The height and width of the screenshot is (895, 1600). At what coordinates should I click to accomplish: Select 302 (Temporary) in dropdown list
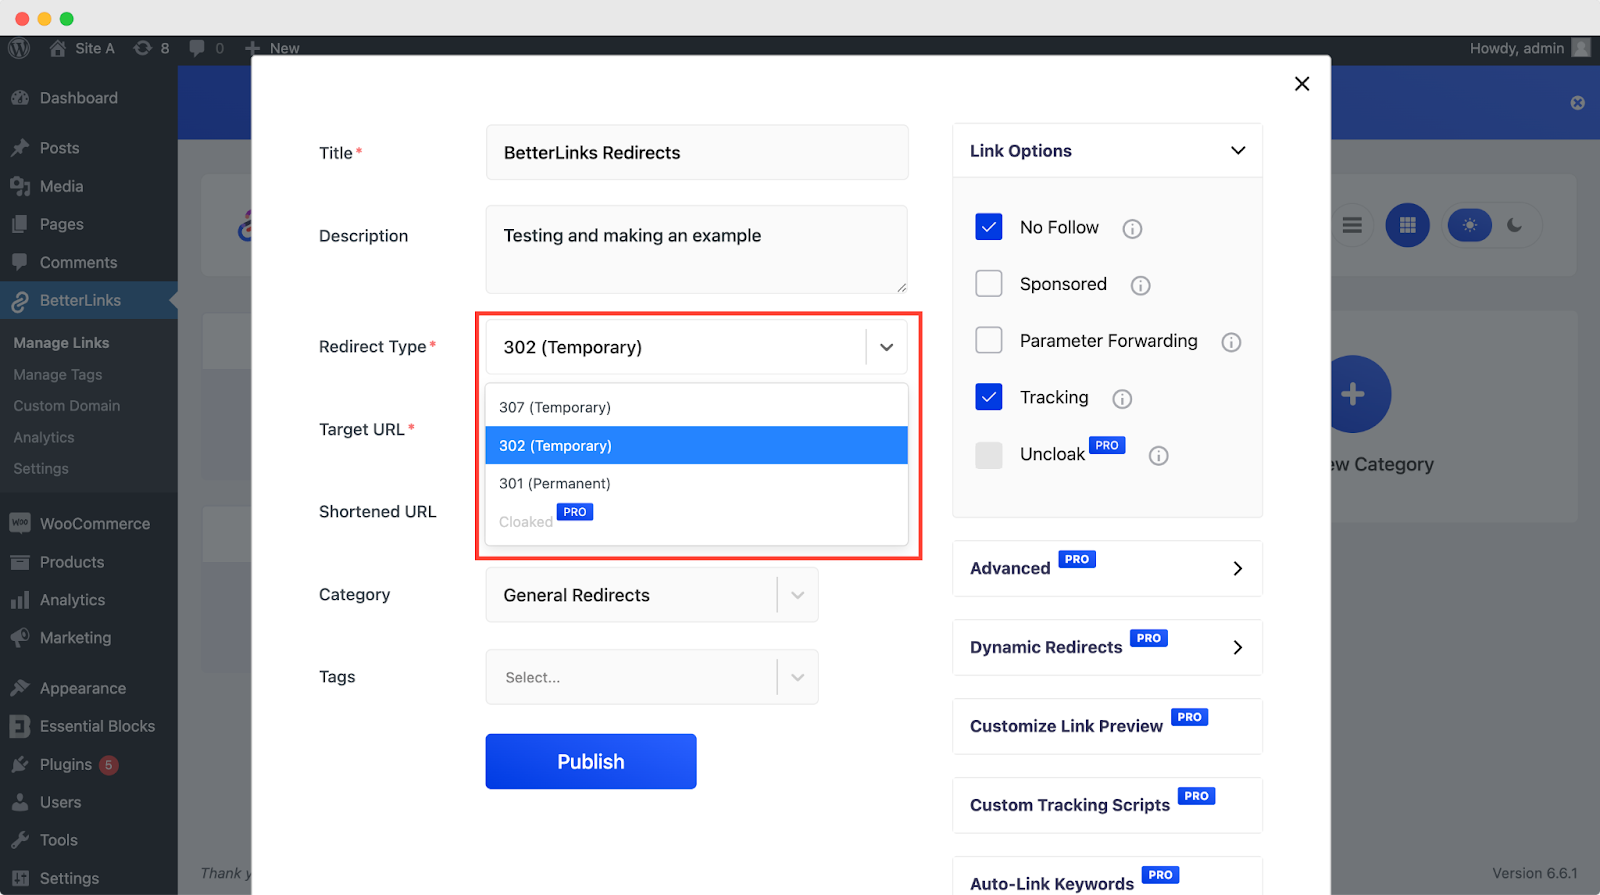coord(696,445)
